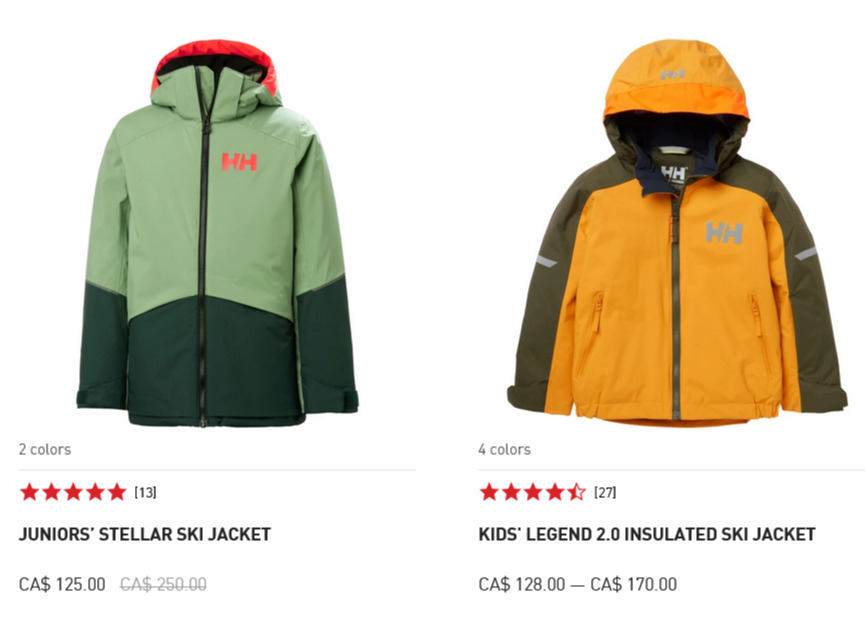Open the [13] reviews count
Viewport: 865px width, 640px height.
(x=146, y=492)
